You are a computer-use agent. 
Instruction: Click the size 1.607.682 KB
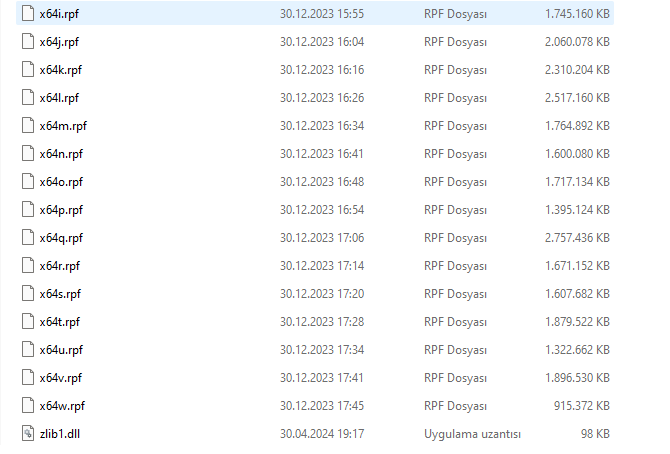click(x=577, y=294)
